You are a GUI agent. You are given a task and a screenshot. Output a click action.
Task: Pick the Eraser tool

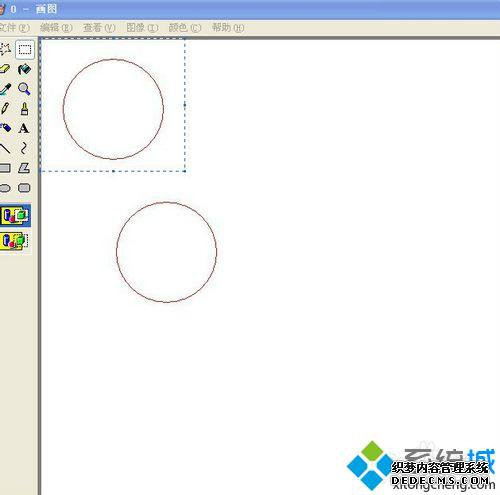[x=5, y=69]
